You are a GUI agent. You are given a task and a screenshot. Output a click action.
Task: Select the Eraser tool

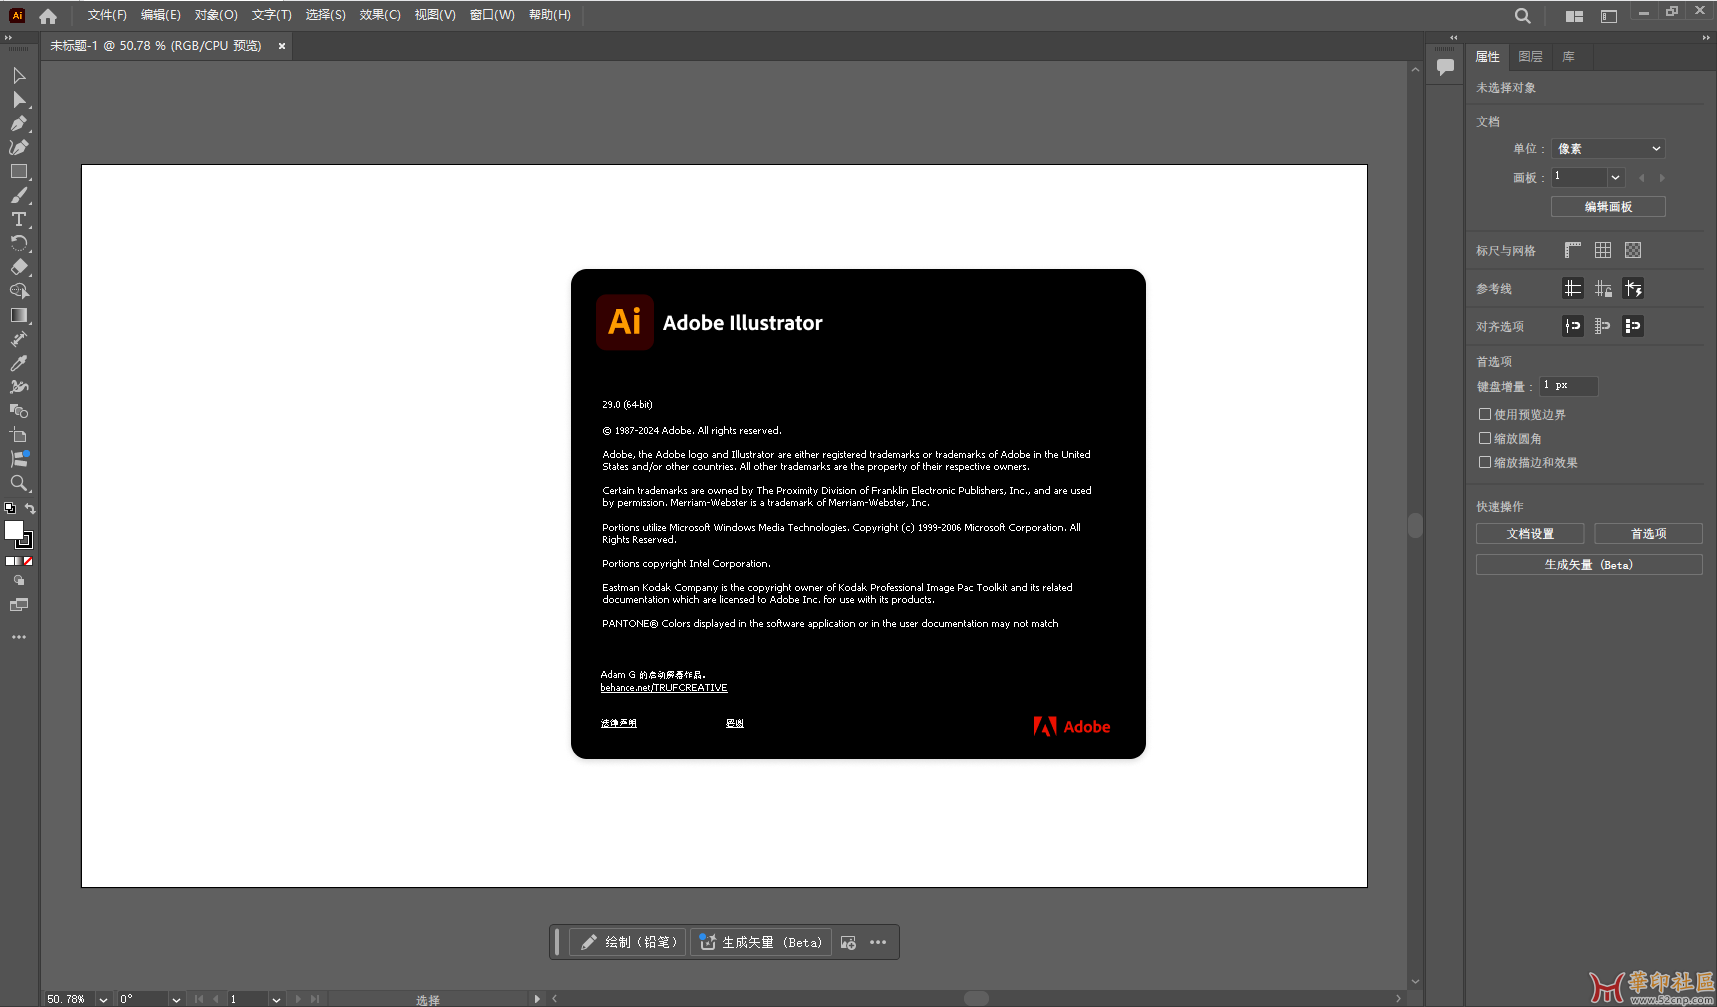click(x=19, y=267)
